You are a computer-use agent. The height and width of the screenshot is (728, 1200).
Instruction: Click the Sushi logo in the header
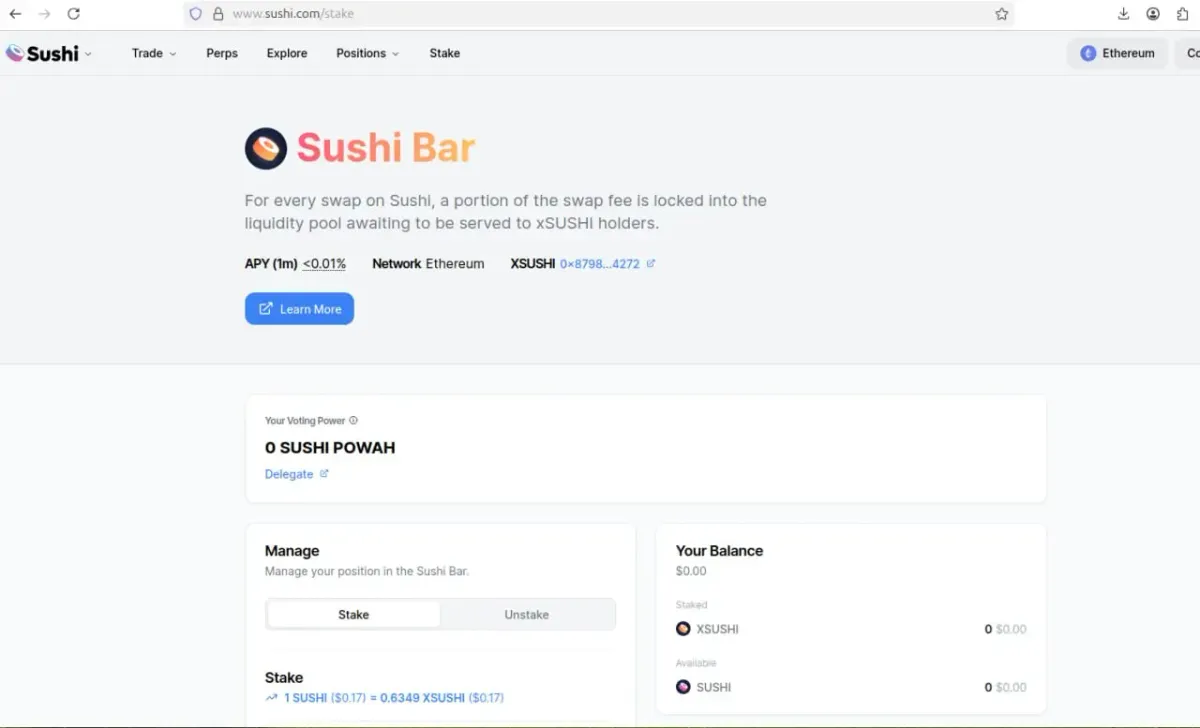tap(42, 53)
